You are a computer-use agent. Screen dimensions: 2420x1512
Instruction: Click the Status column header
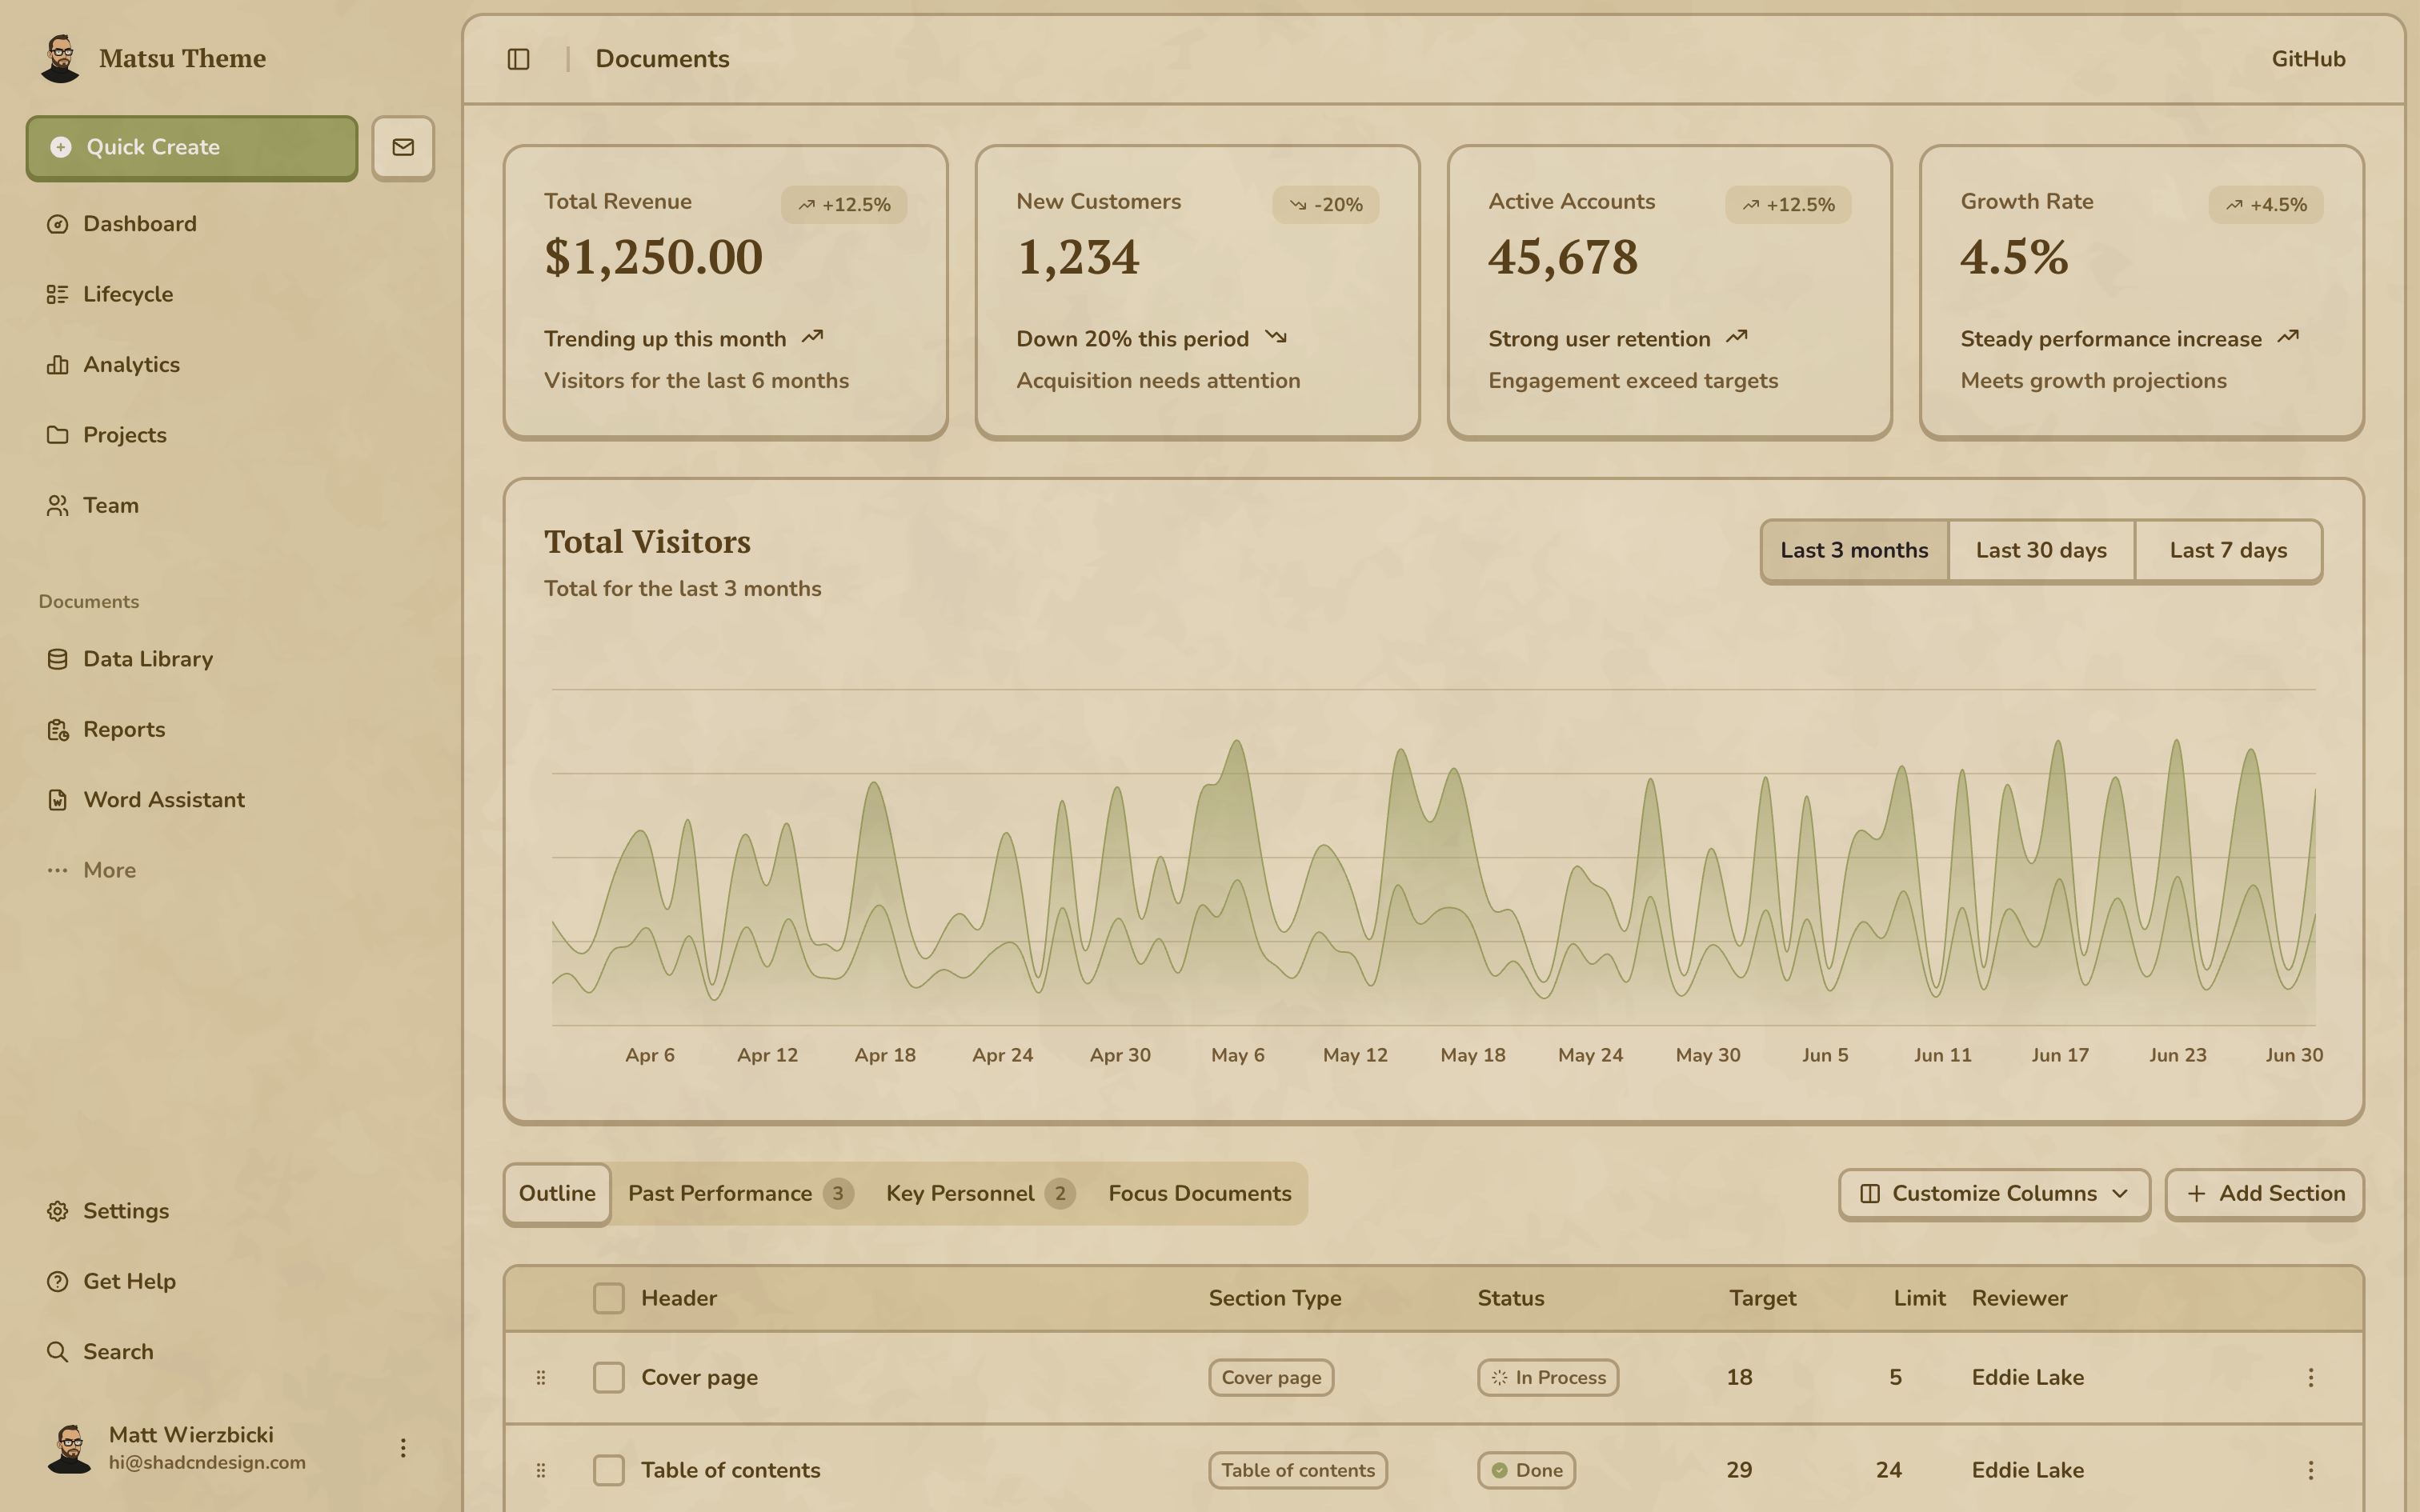click(1511, 1298)
